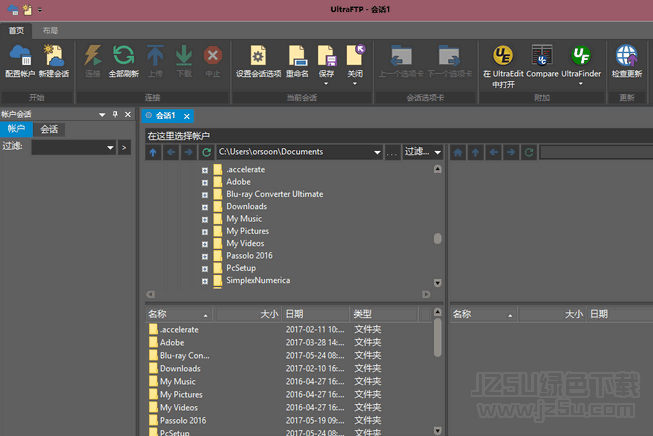Click the 连接 connect lightning icon
This screenshot has width=653, height=436.
93,61
